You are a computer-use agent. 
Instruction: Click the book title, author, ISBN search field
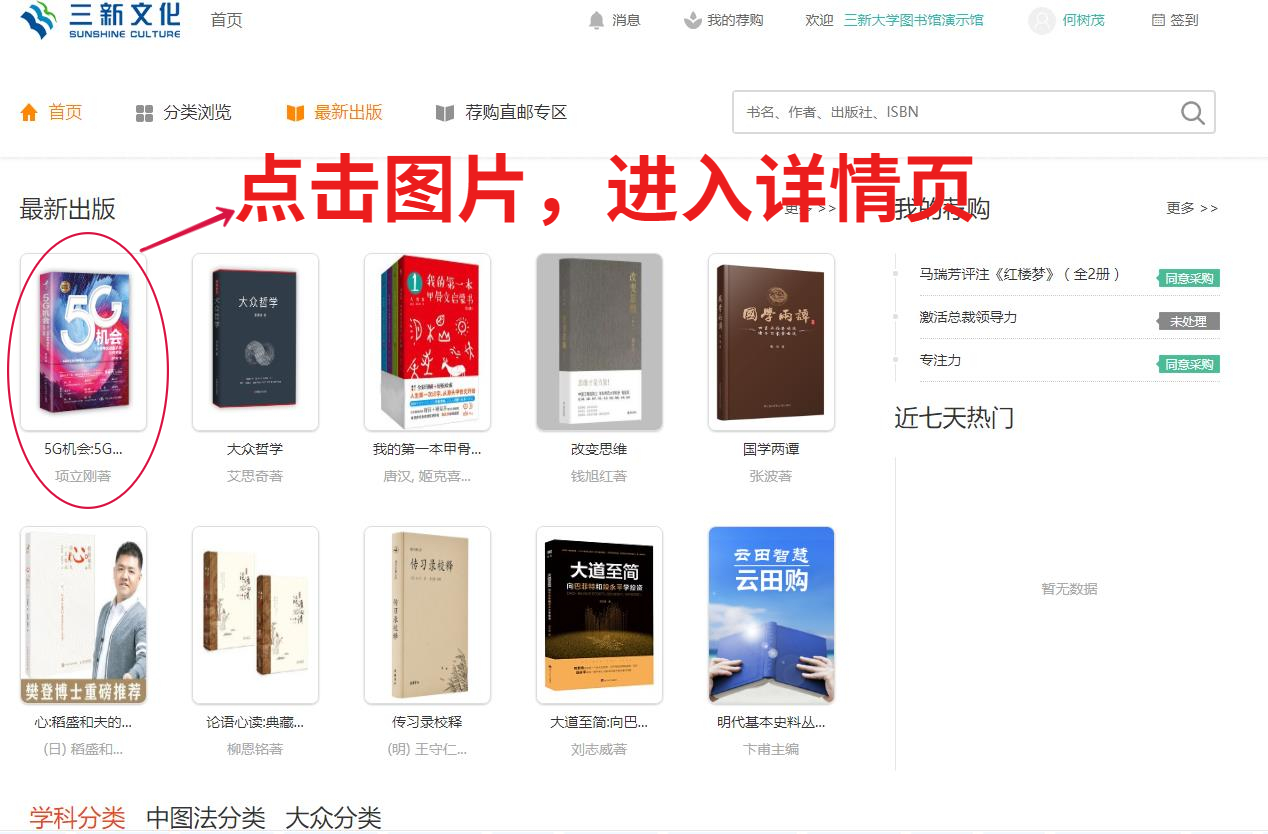coord(955,112)
